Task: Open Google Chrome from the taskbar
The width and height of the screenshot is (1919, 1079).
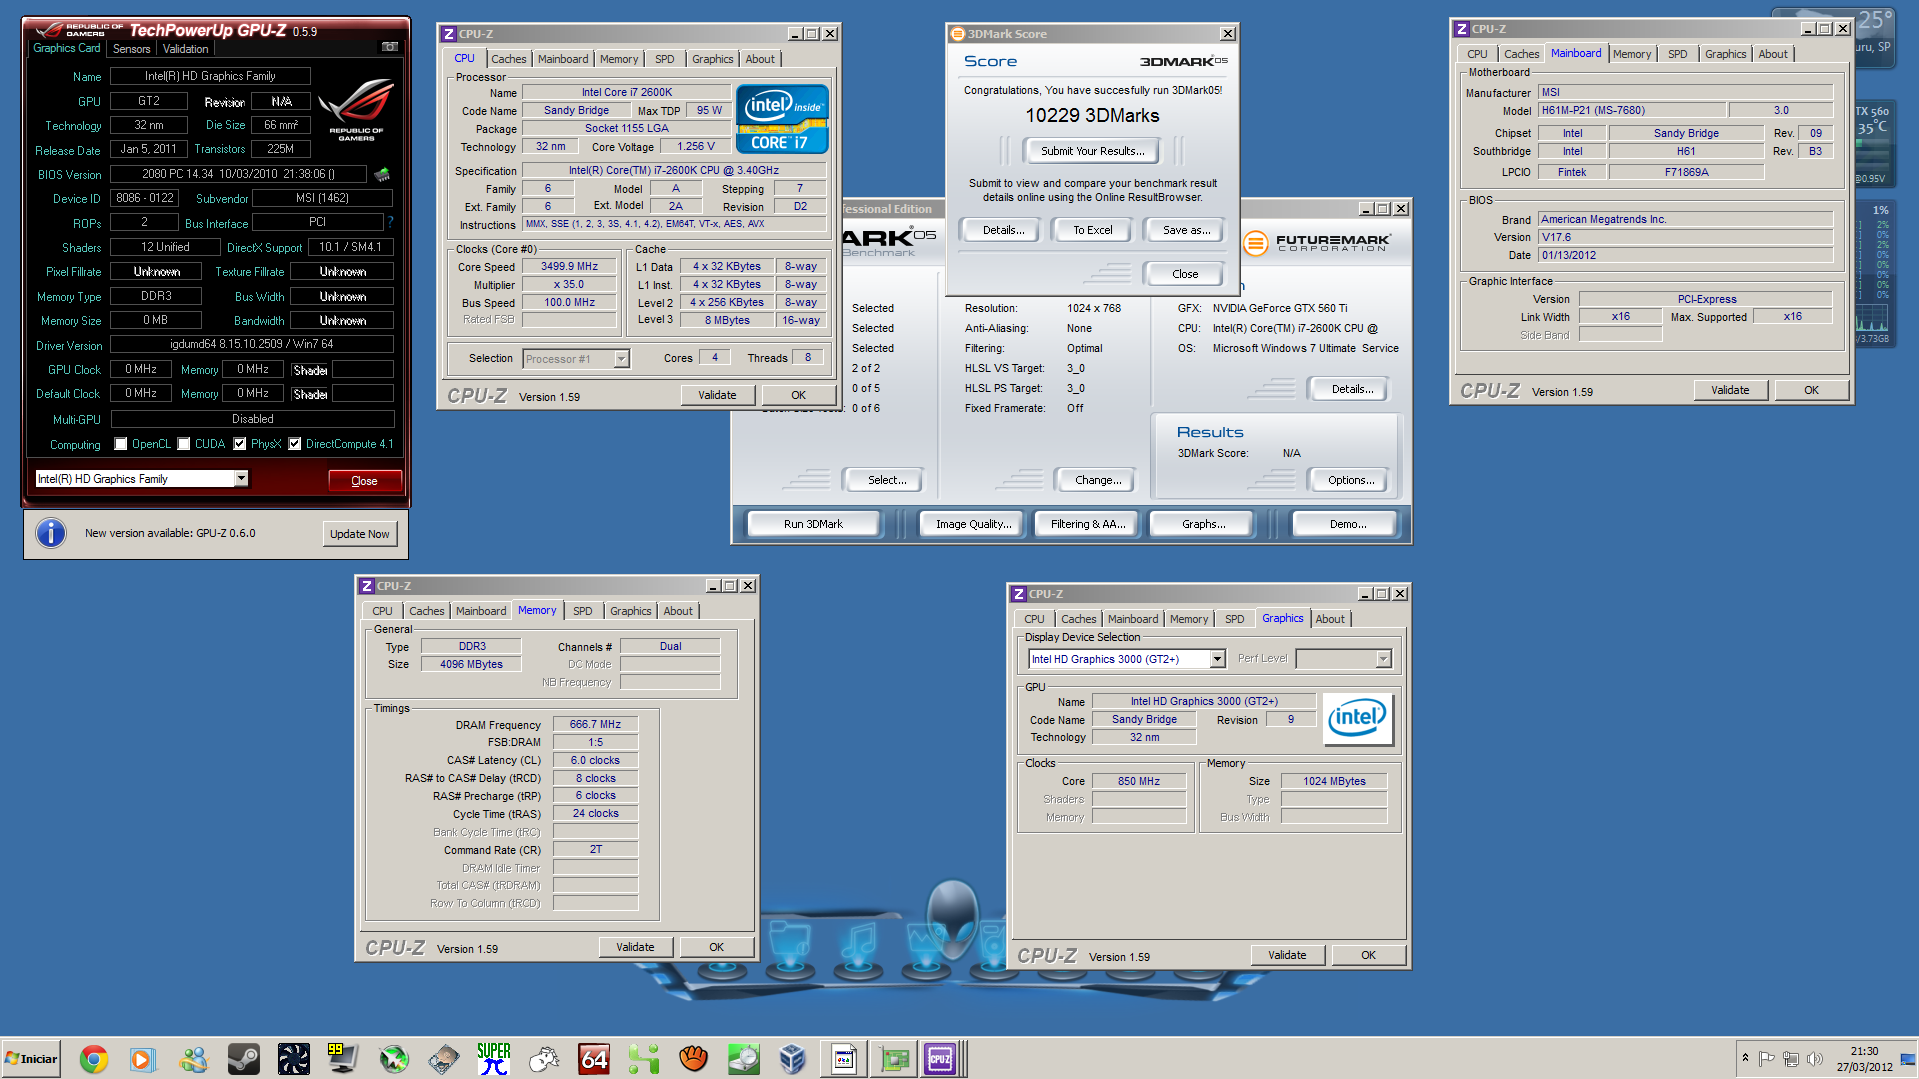Action: (x=93, y=1058)
